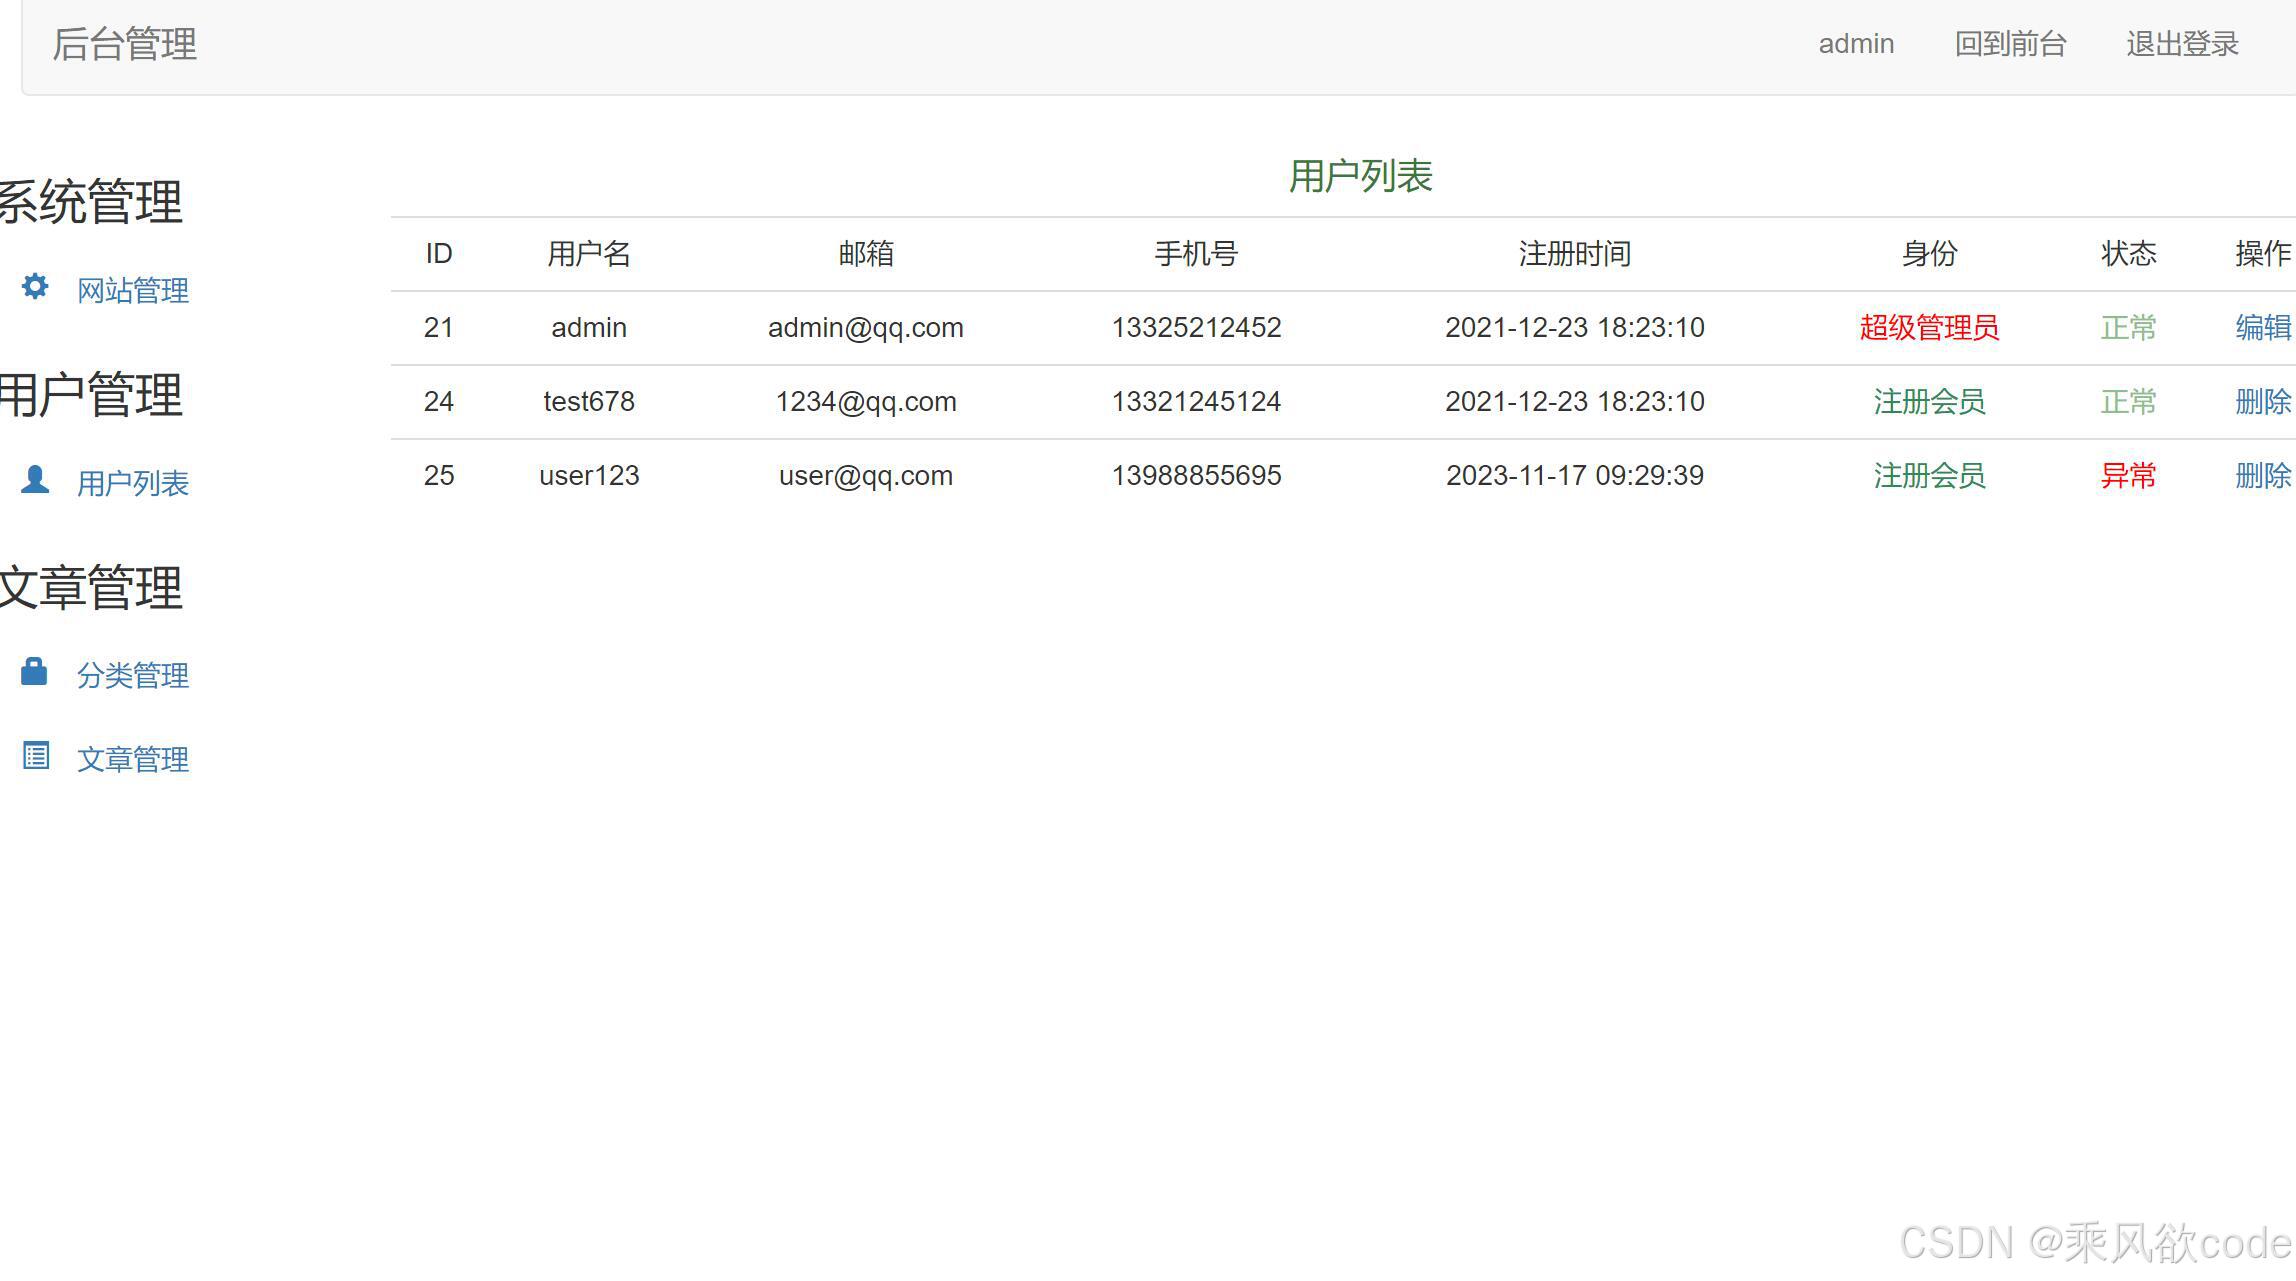Click the 异常 status of user123

pyautogui.click(x=2128, y=476)
